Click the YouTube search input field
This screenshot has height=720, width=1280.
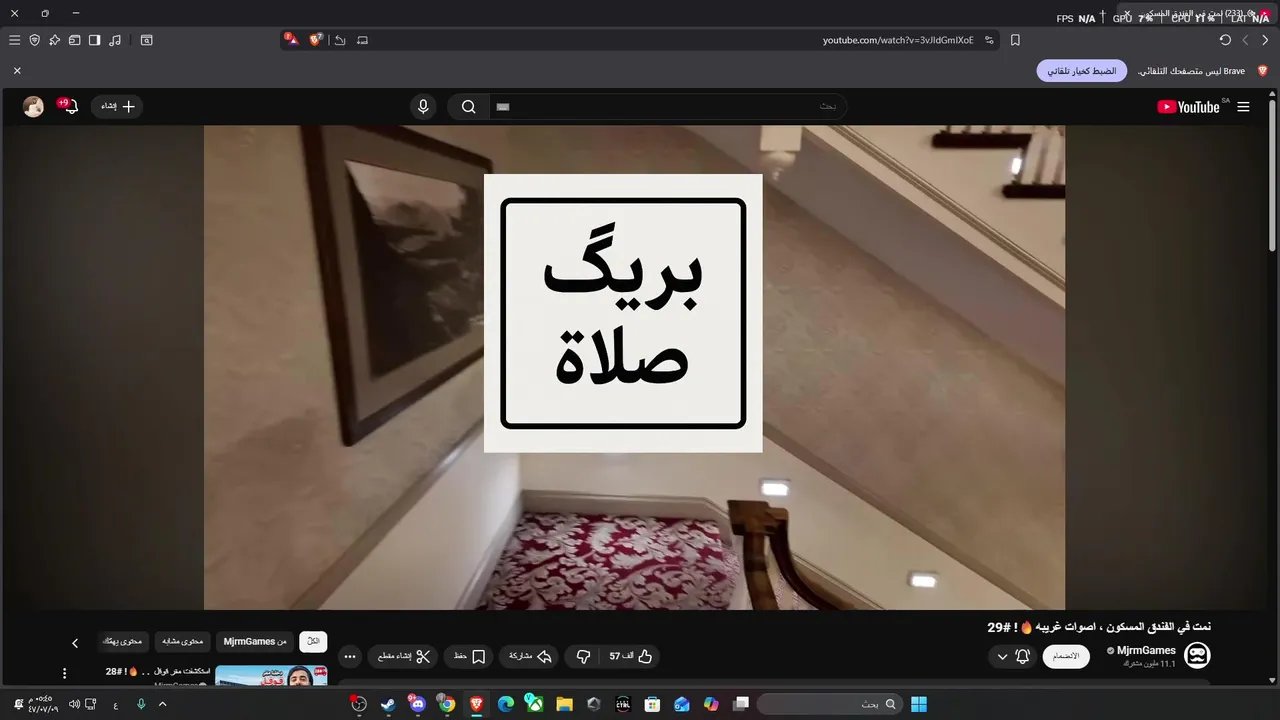tap(668, 107)
